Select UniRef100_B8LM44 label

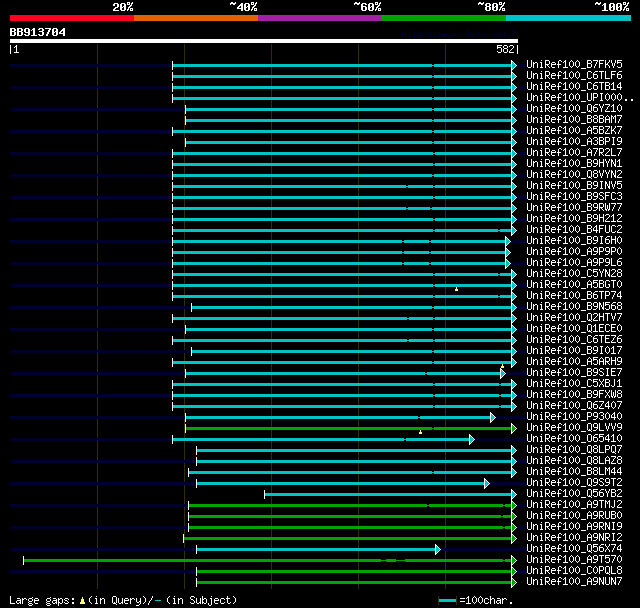pyautogui.click(x=574, y=472)
